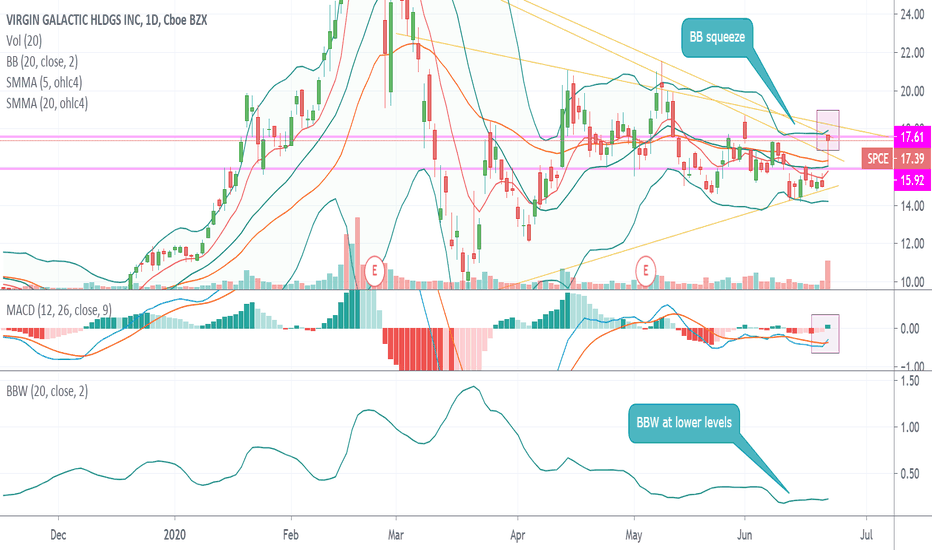Click the BBW 1.00 axis label
The width and height of the screenshot is (932, 550).
pos(910,427)
